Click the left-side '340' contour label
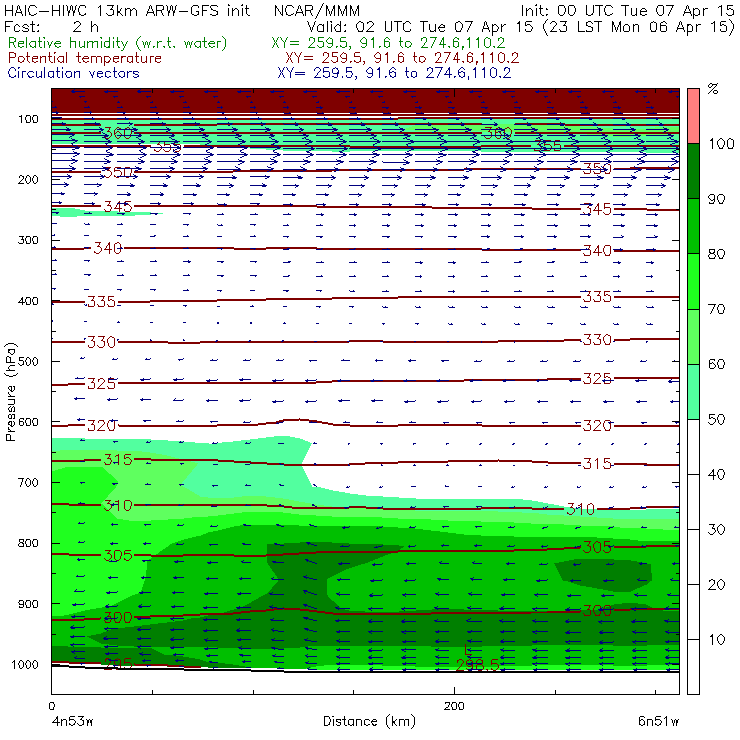 click(x=108, y=248)
